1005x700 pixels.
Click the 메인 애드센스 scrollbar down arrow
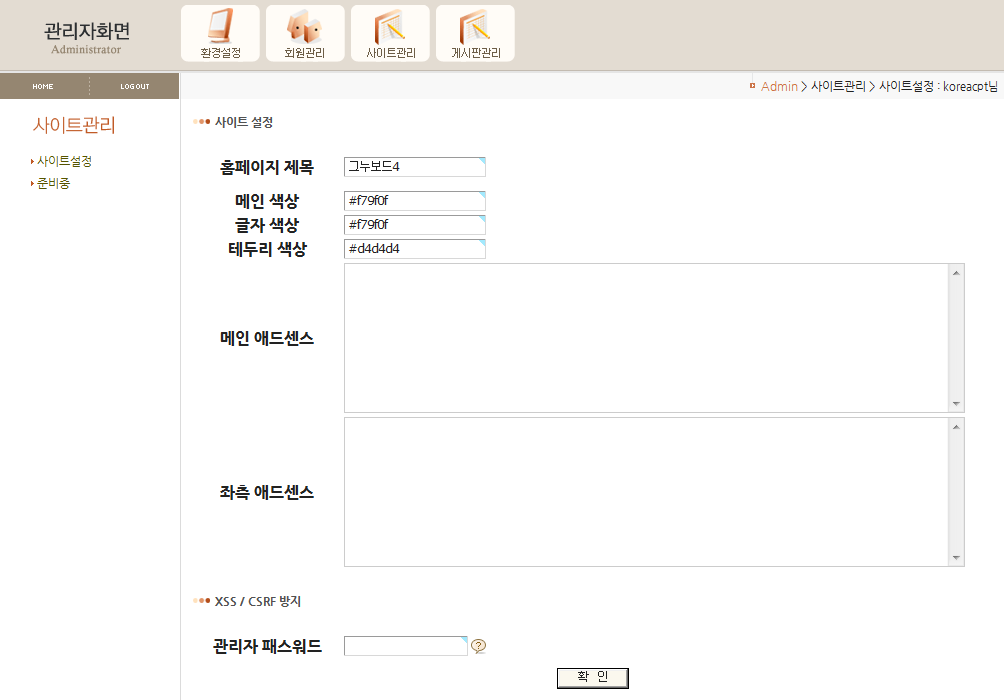(956, 404)
